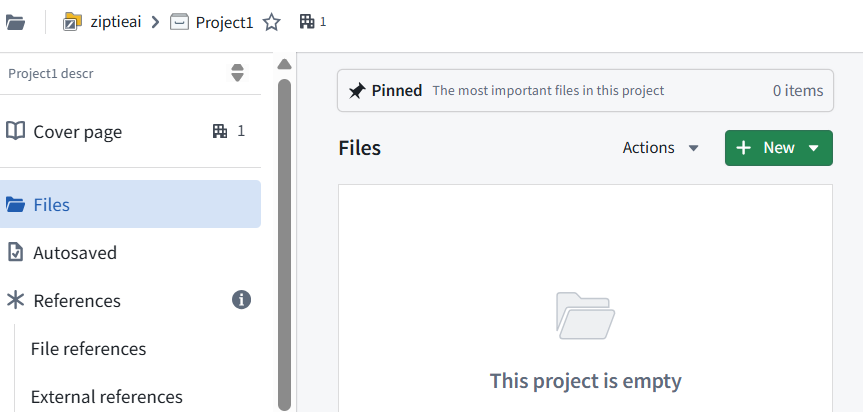Open the Actions dropdown
This screenshot has height=412, width=863.
click(660, 147)
